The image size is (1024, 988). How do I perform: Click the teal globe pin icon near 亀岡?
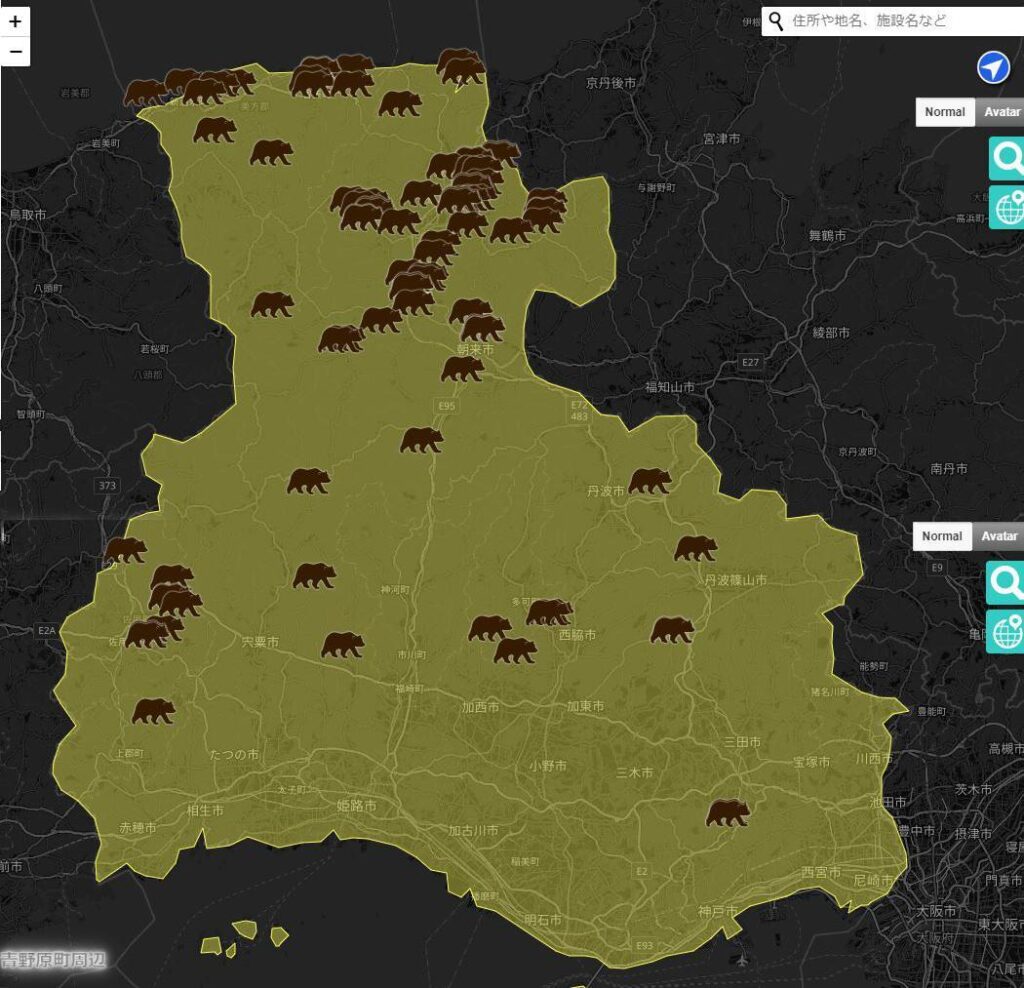[x=1005, y=631]
